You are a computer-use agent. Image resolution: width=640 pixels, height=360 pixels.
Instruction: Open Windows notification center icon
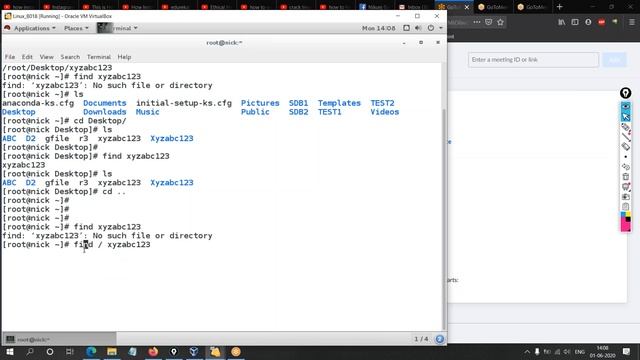click(627, 351)
